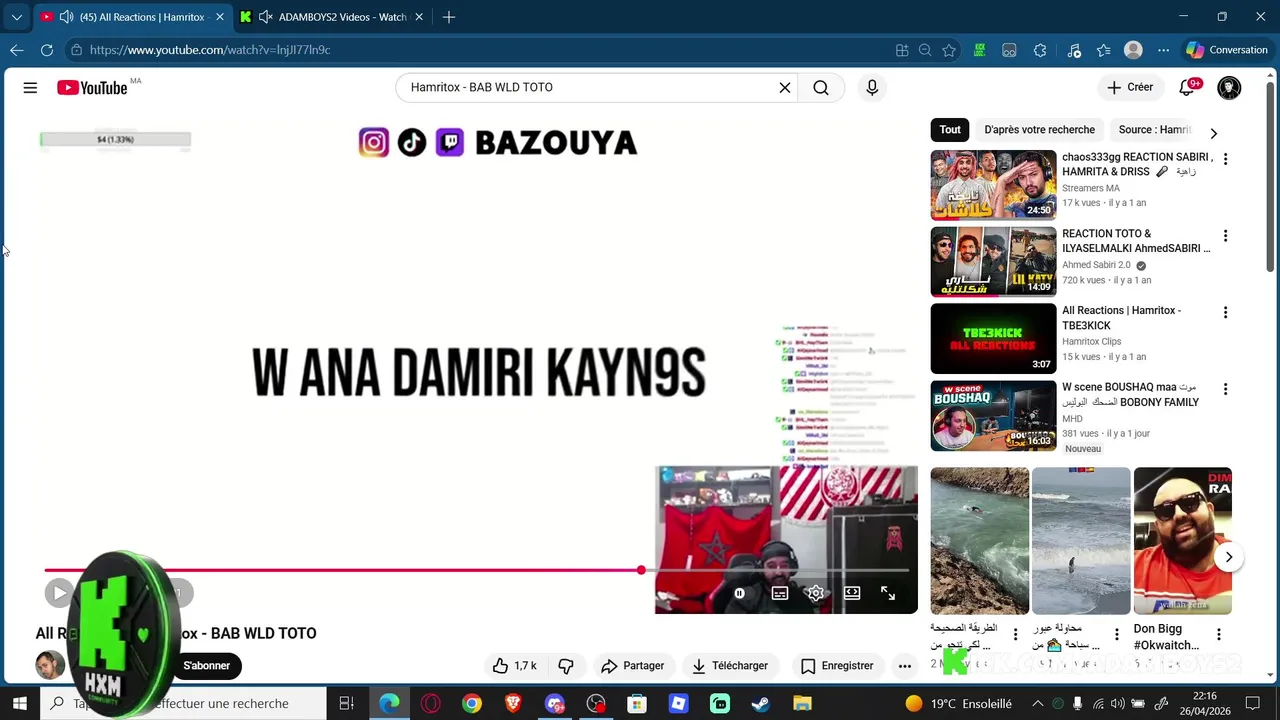Open a new browser tab
Screen dimensions: 1280x720
449,17
